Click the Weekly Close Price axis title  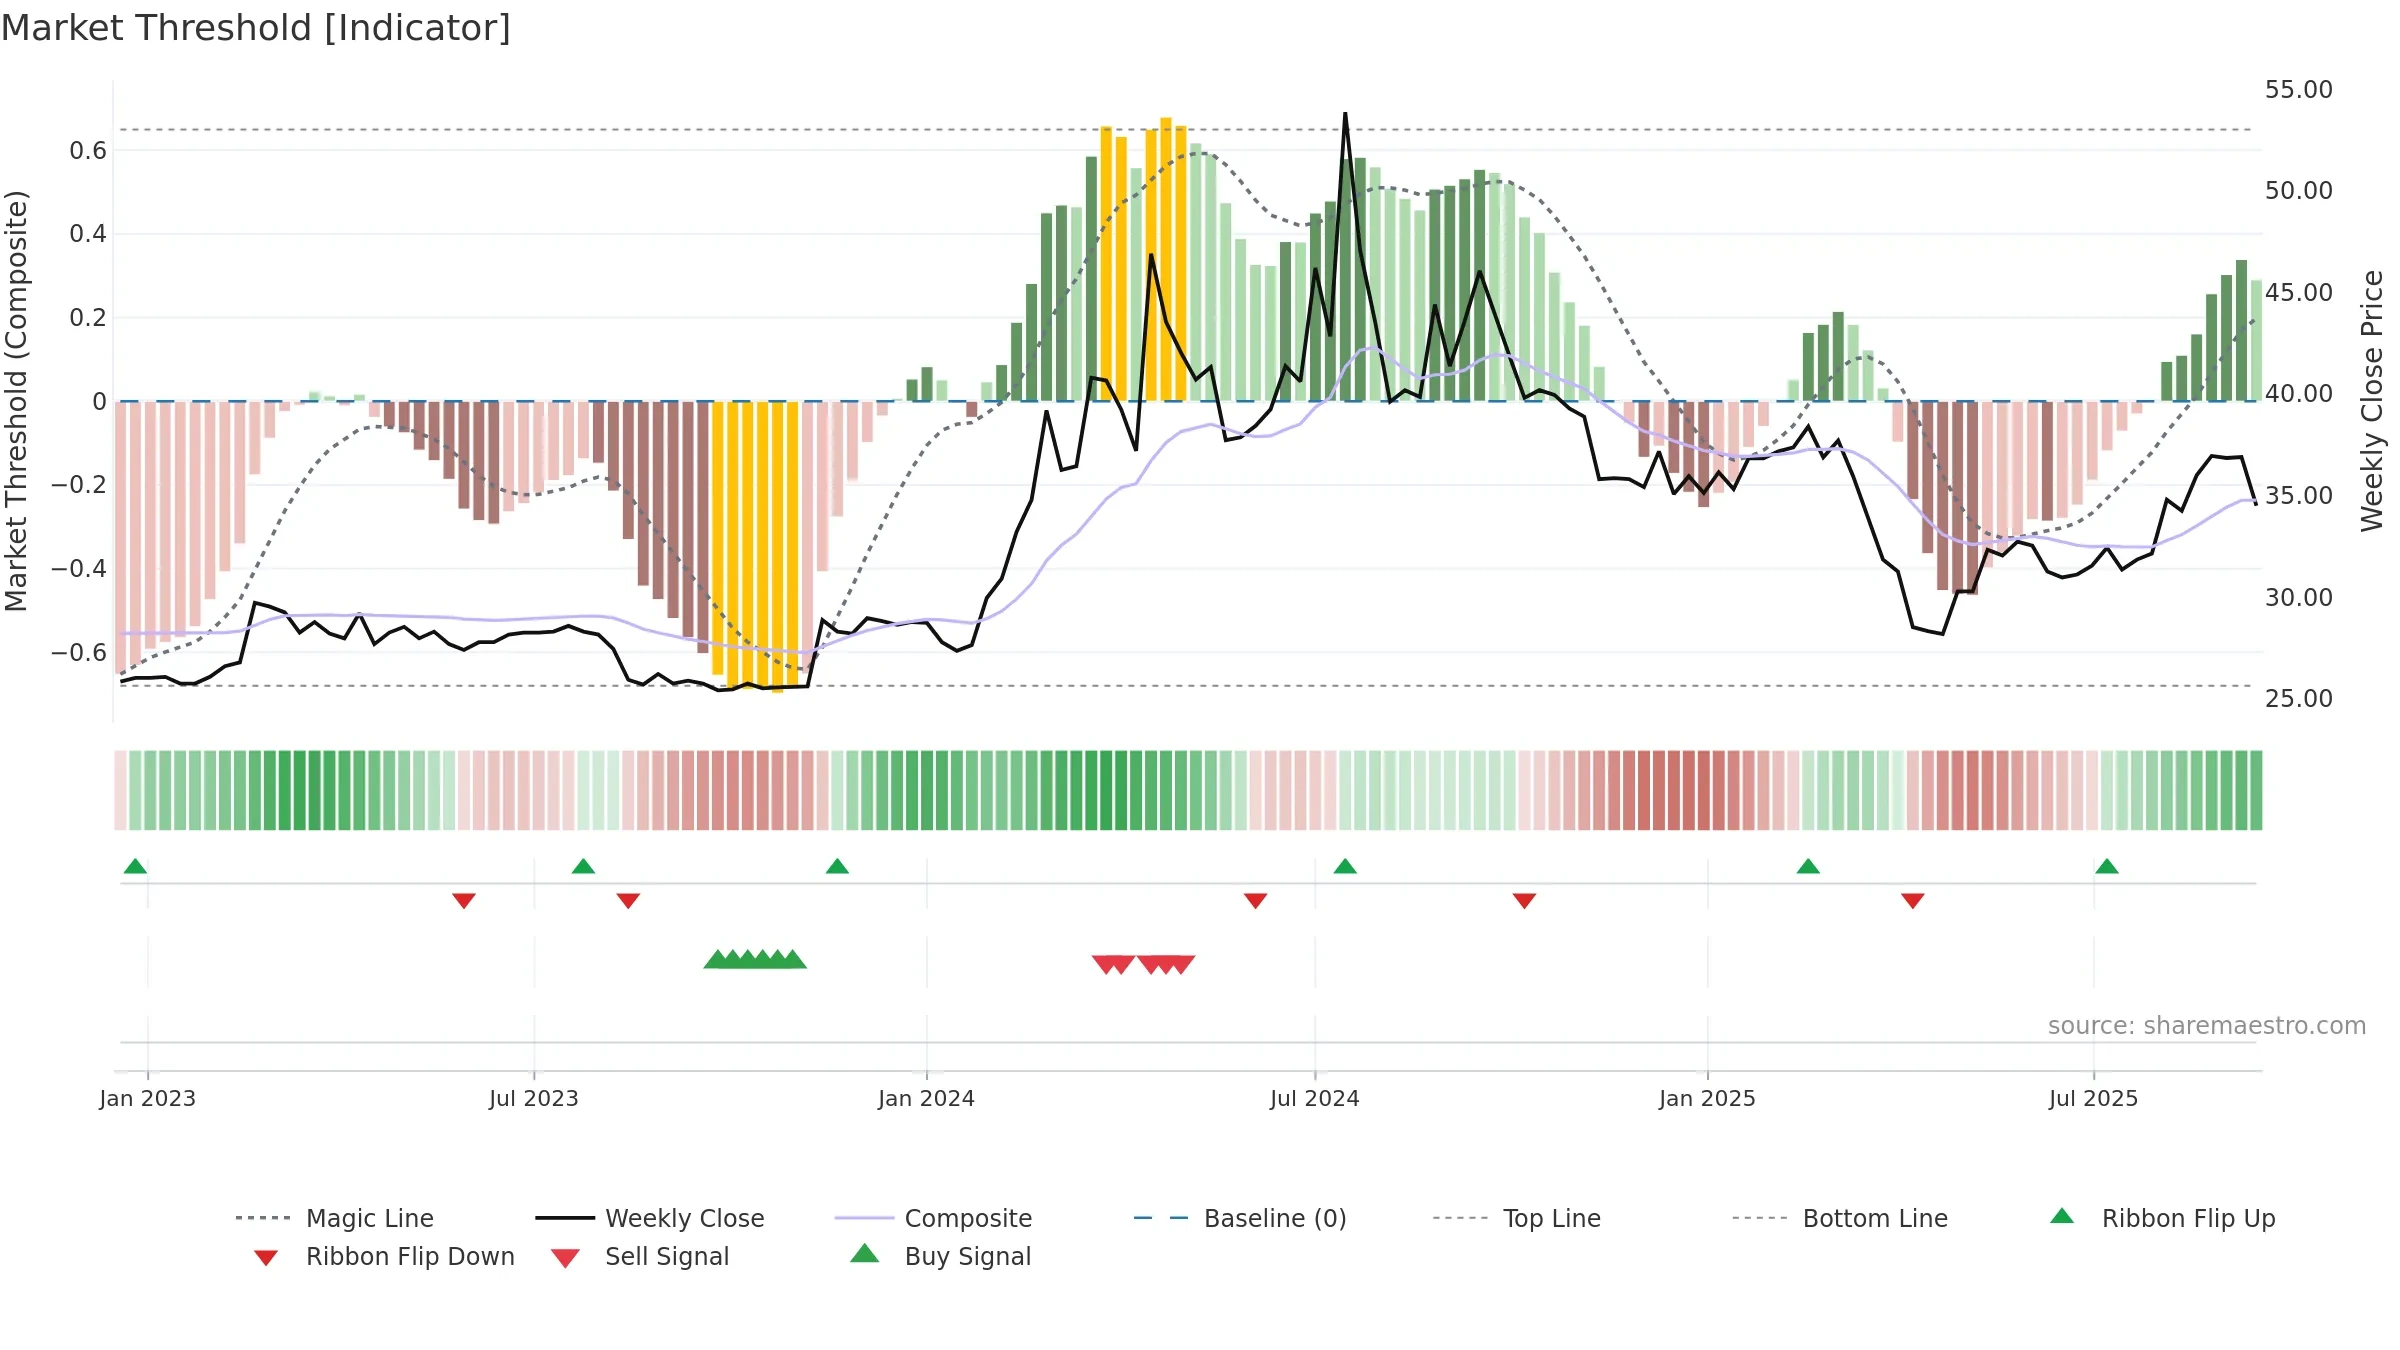[2372, 401]
